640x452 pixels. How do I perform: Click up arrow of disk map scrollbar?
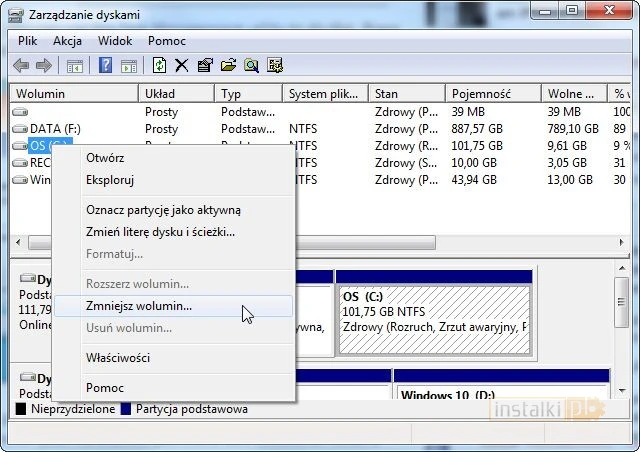622,269
